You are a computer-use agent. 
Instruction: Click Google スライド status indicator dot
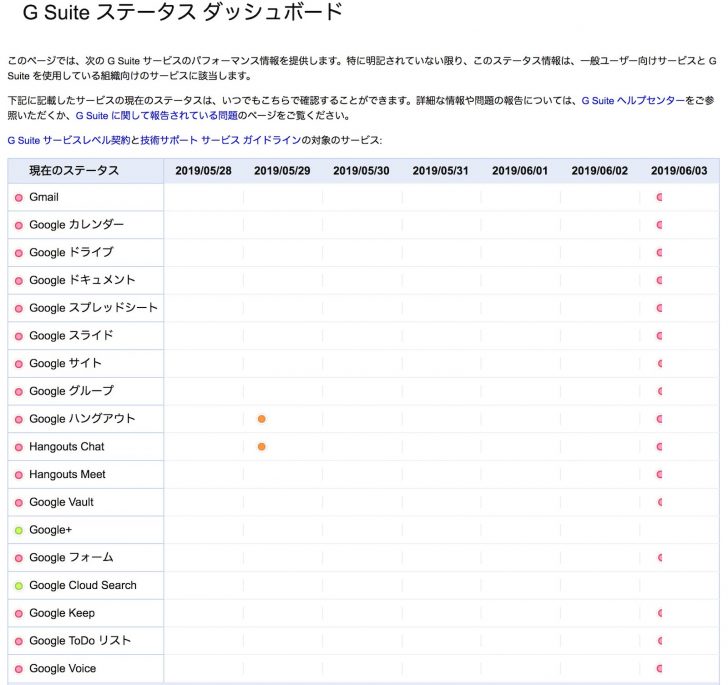point(19,336)
